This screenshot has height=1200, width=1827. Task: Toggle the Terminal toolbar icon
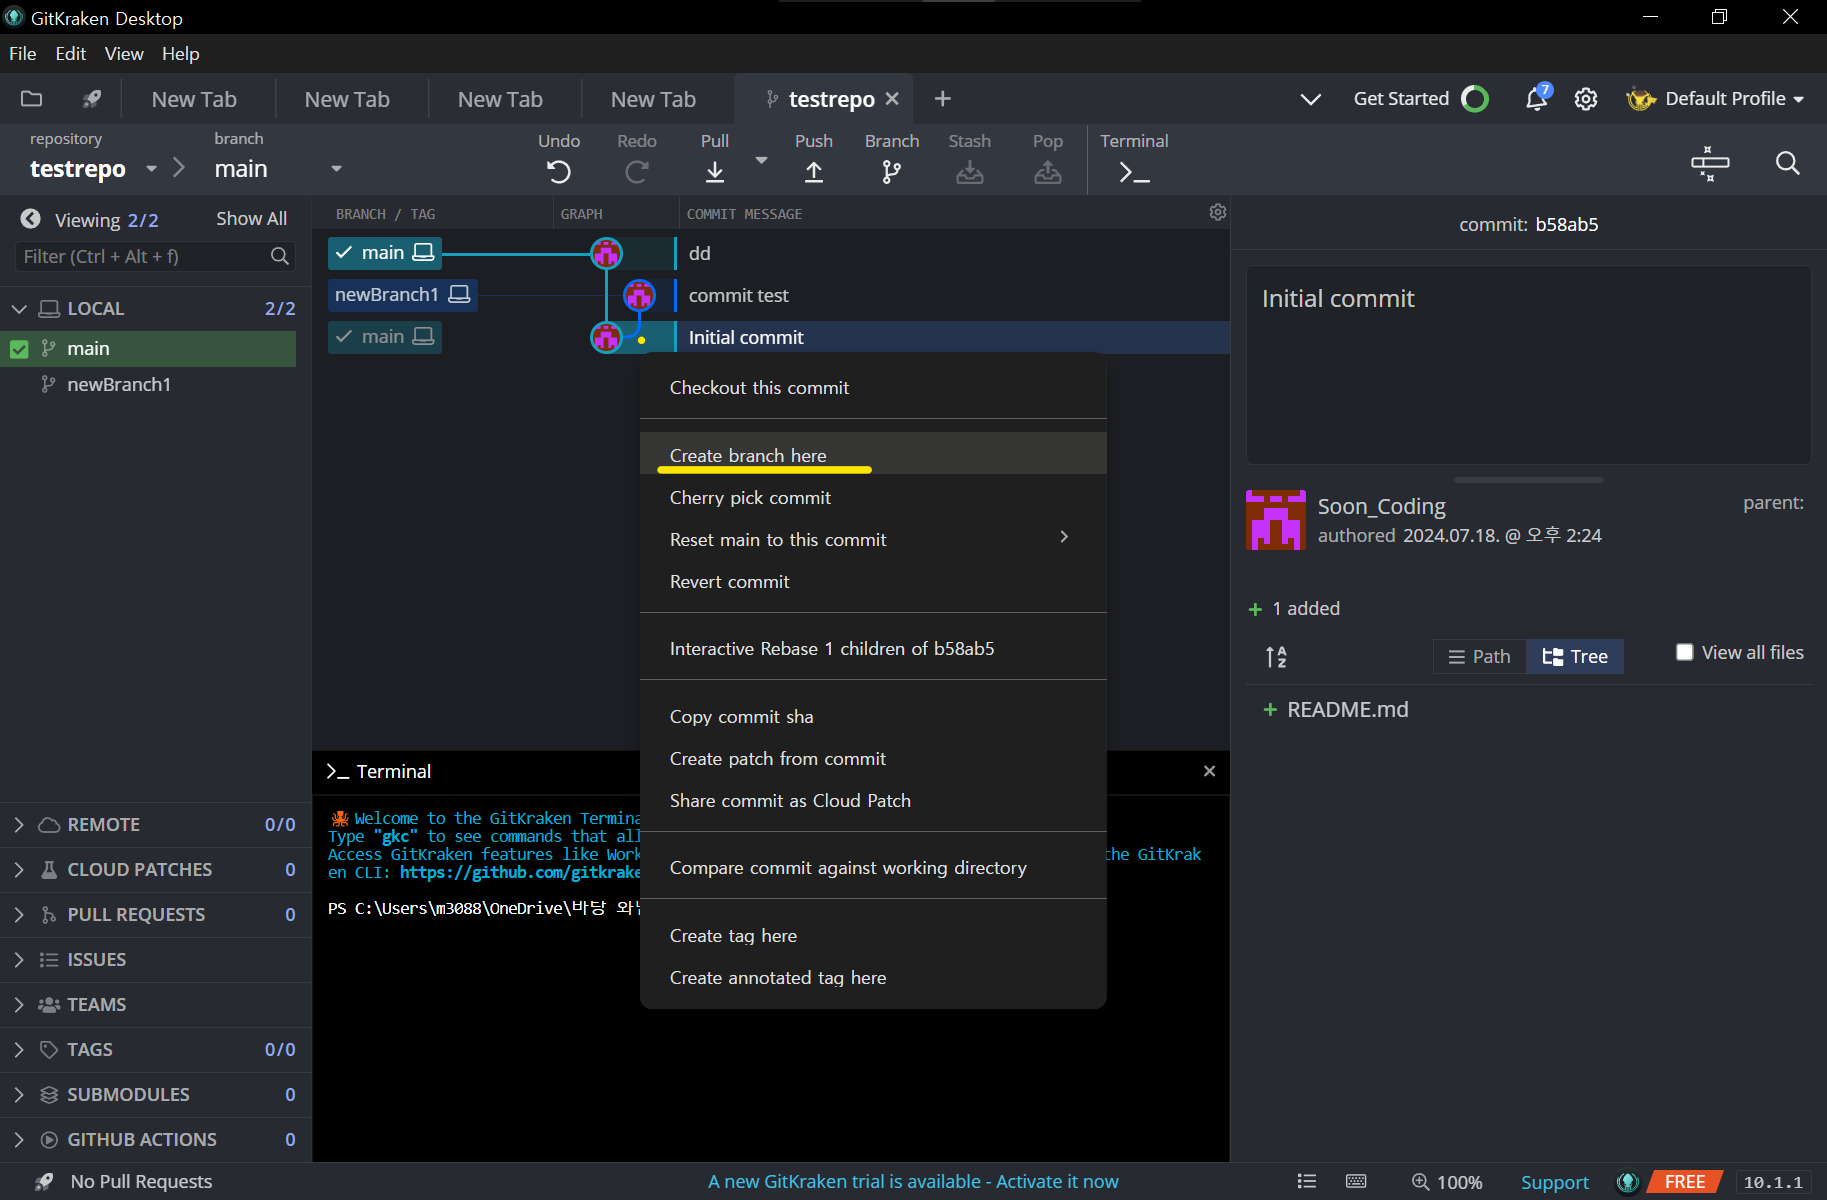point(1134,172)
